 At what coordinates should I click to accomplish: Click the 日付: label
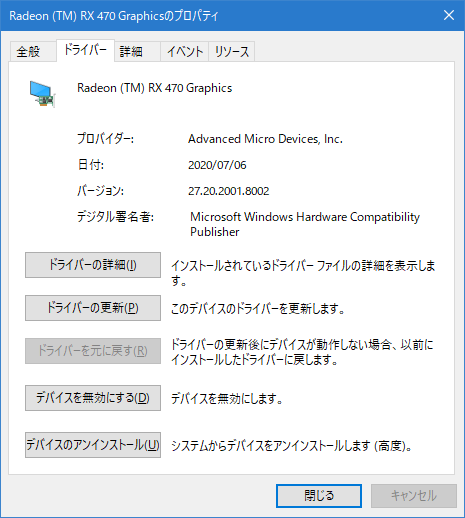[x=91, y=165]
